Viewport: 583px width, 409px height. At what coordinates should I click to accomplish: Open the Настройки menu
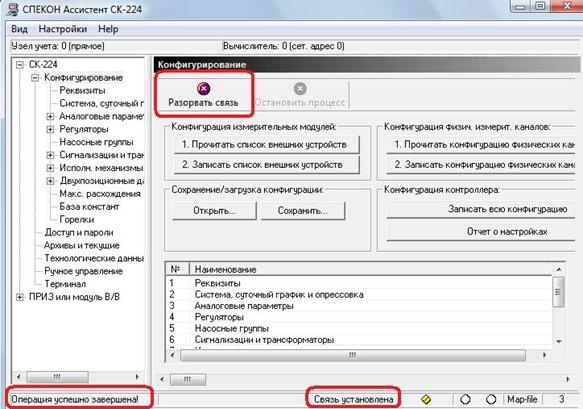point(63,29)
